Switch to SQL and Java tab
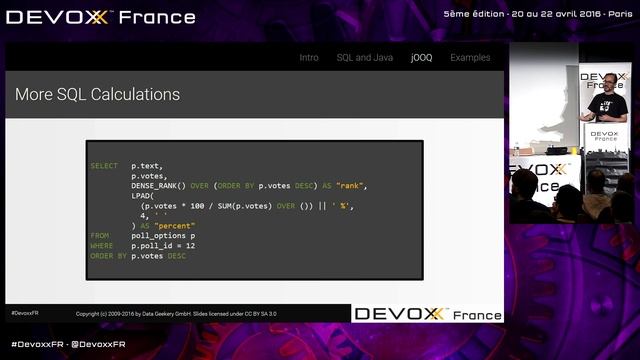 364,58
